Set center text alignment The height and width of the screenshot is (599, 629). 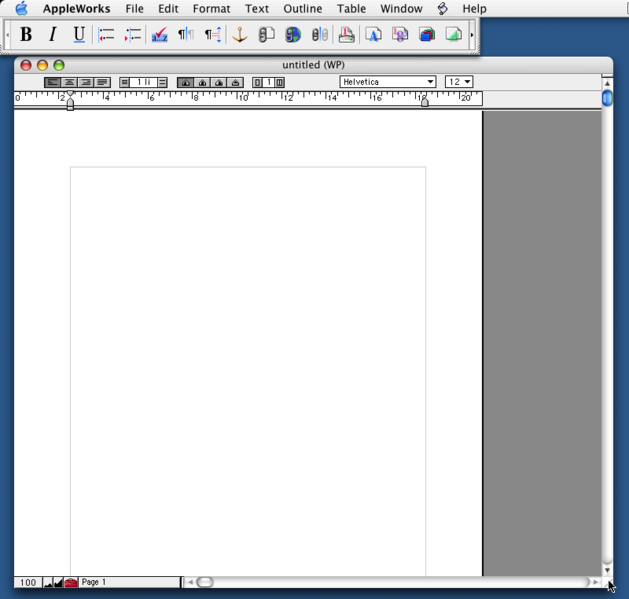pos(69,83)
